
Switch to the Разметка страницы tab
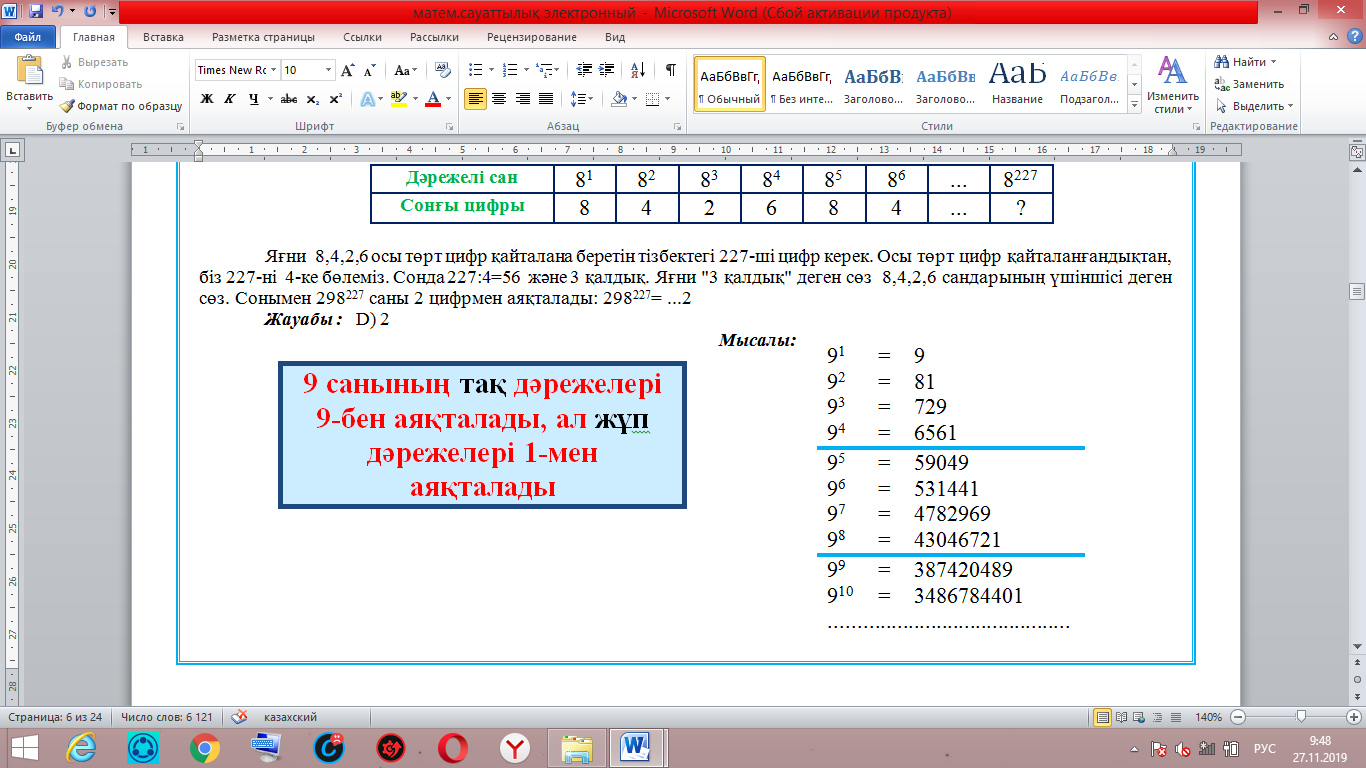(263, 37)
